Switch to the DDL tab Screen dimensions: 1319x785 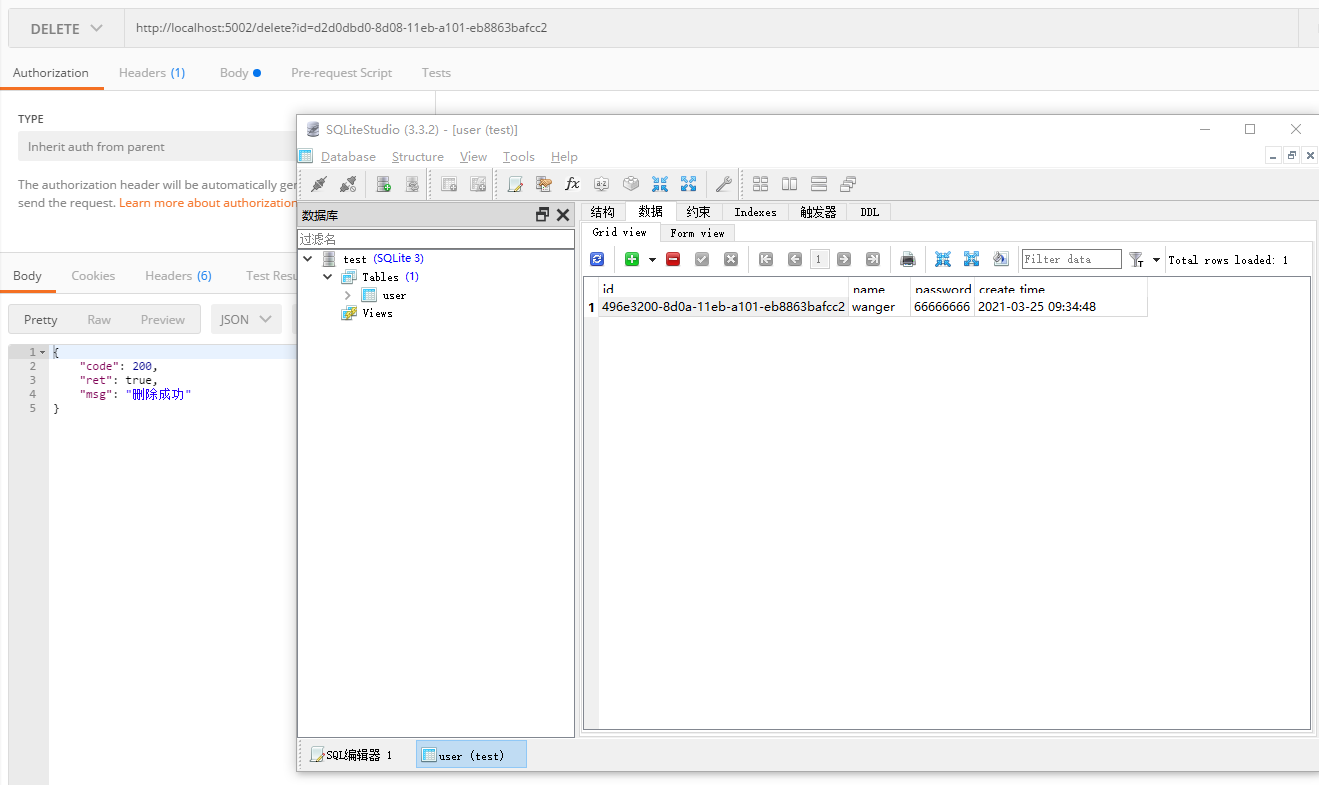click(x=869, y=212)
